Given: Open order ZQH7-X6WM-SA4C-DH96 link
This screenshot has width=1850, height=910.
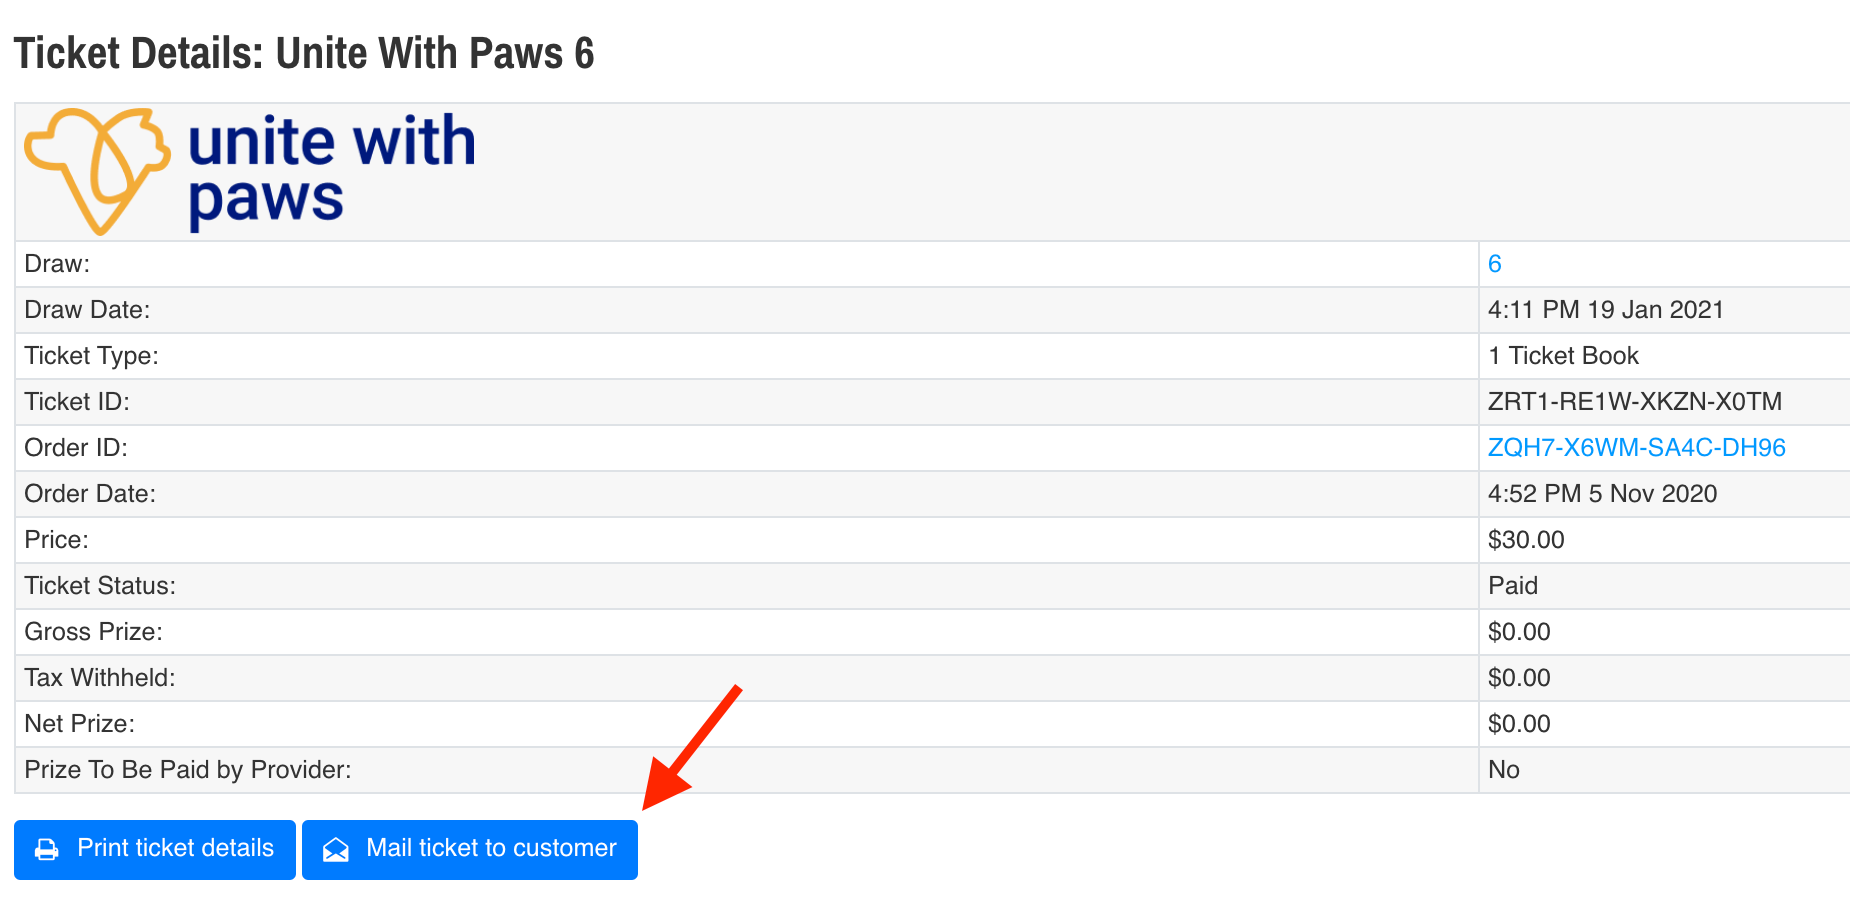Looking at the screenshot, I should [x=1636, y=448].
